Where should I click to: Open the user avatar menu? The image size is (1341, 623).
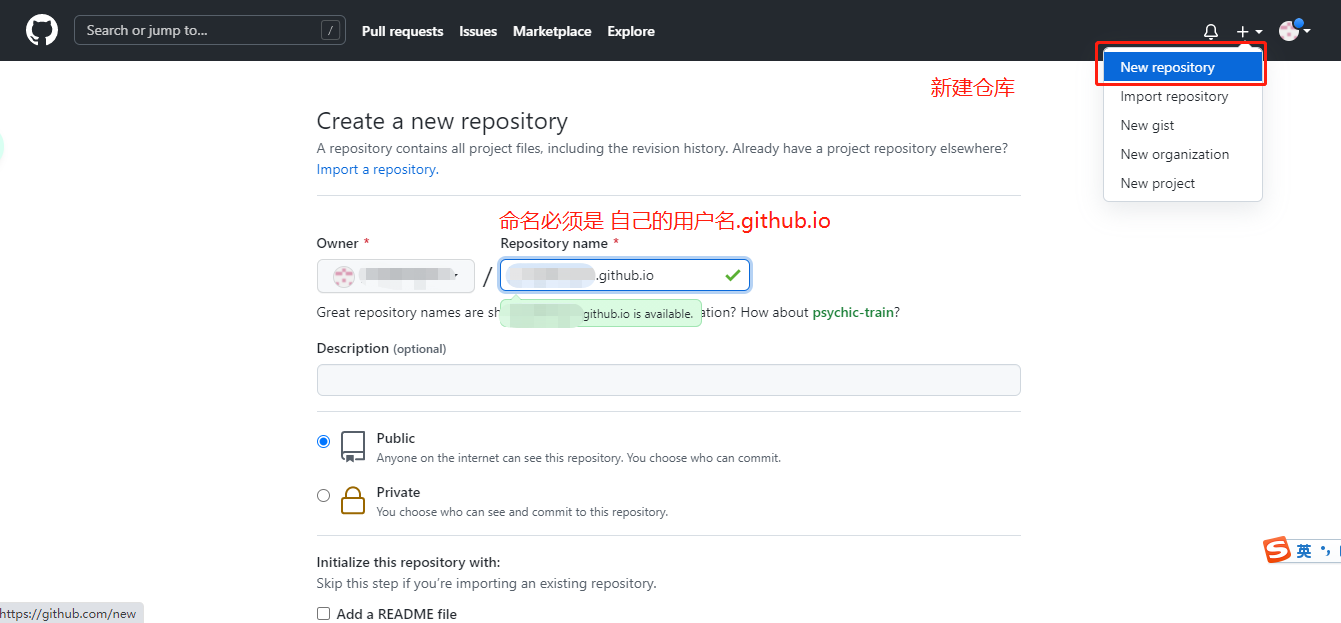pyautogui.click(x=1294, y=30)
